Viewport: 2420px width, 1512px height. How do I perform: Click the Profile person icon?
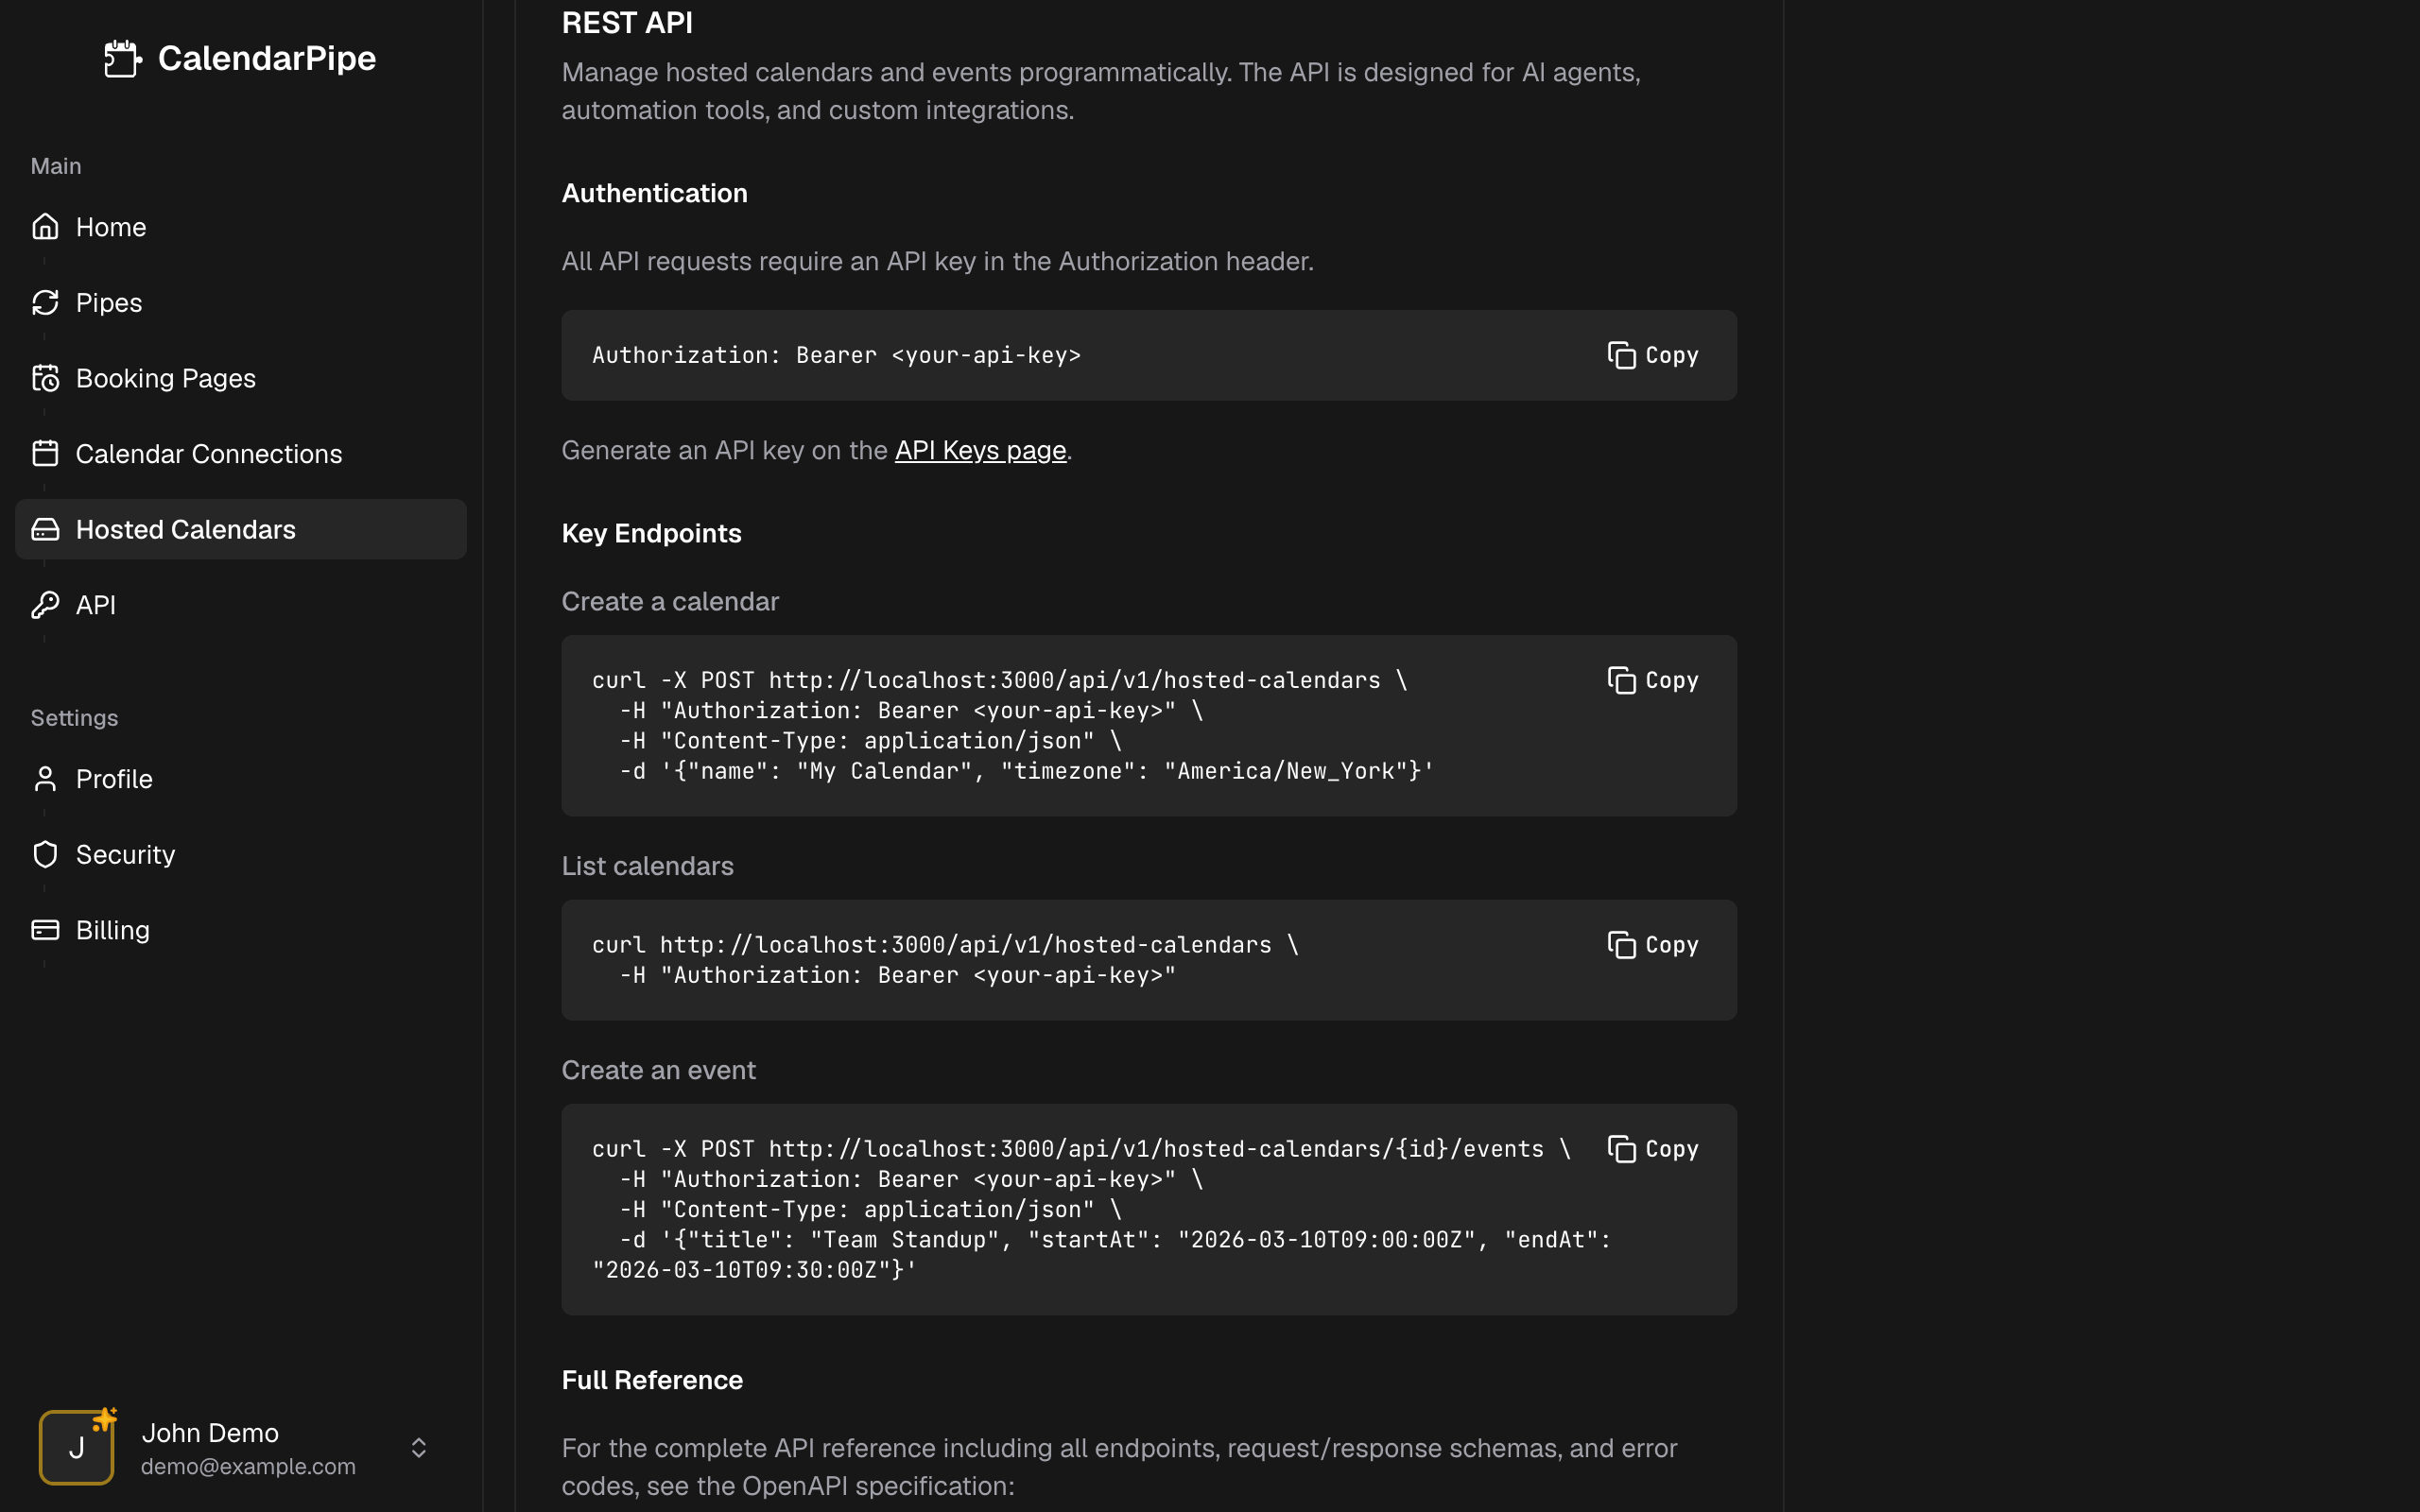(45, 779)
